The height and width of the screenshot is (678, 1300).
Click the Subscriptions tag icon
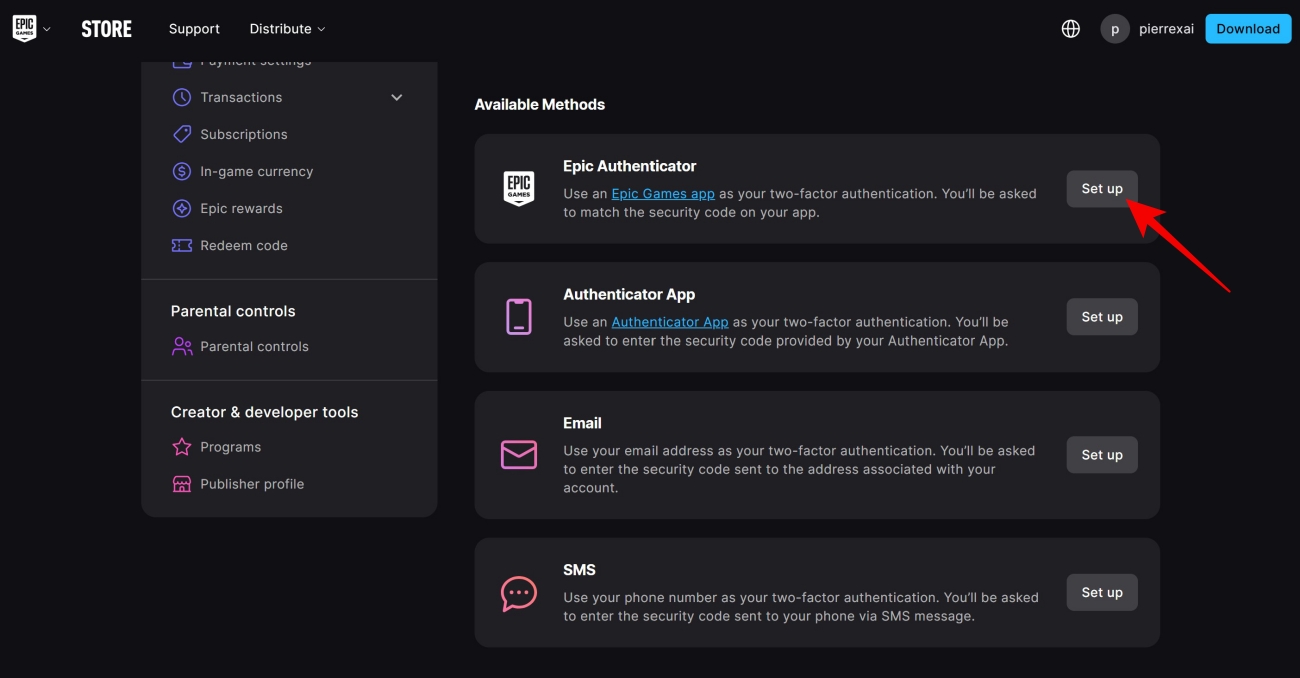click(181, 134)
